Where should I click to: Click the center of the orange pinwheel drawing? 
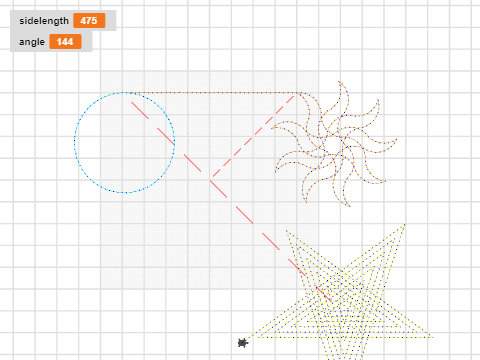[334, 143]
